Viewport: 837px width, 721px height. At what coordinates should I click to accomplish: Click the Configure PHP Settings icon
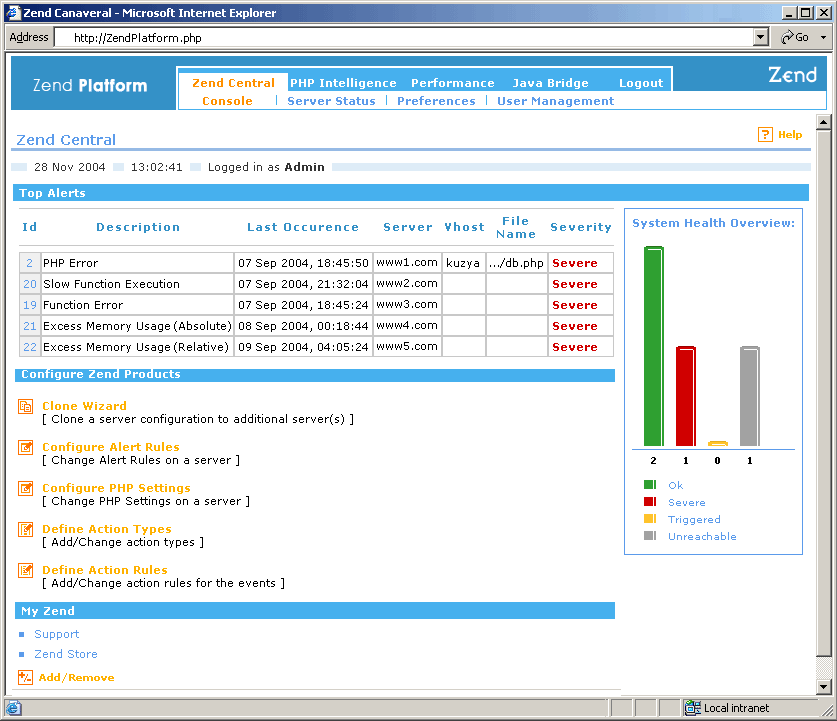(x=26, y=488)
